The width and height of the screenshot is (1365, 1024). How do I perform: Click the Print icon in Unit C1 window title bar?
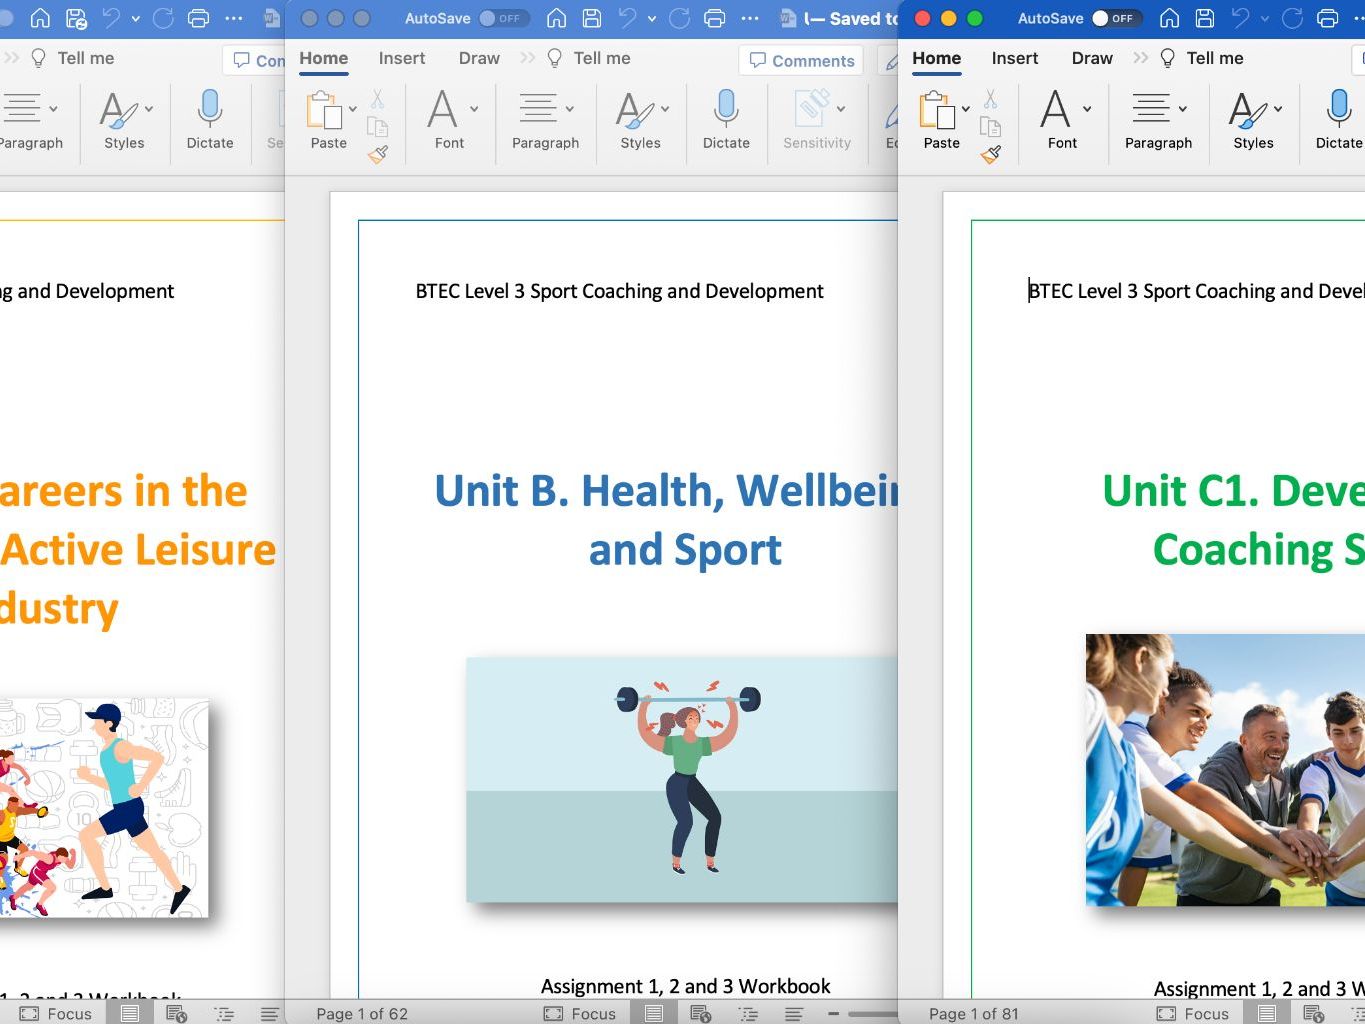(1327, 18)
